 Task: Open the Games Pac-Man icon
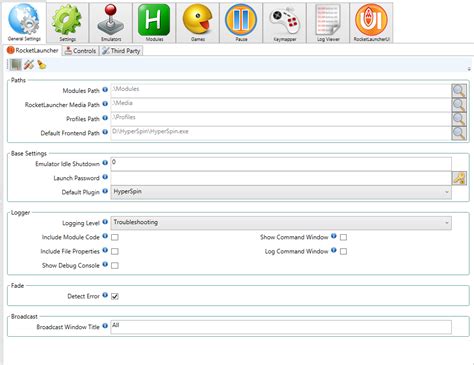pyautogui.click(x=198, y=23)
